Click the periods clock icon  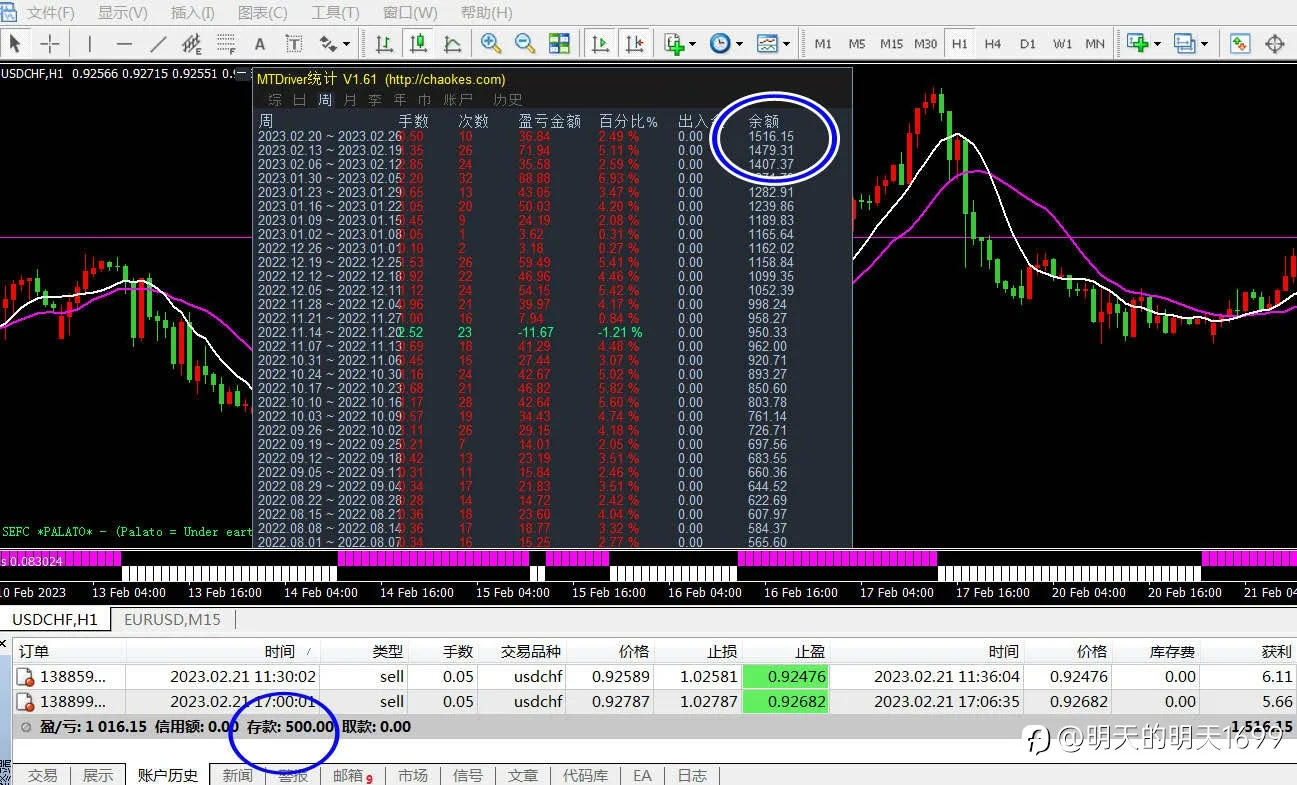720,44
